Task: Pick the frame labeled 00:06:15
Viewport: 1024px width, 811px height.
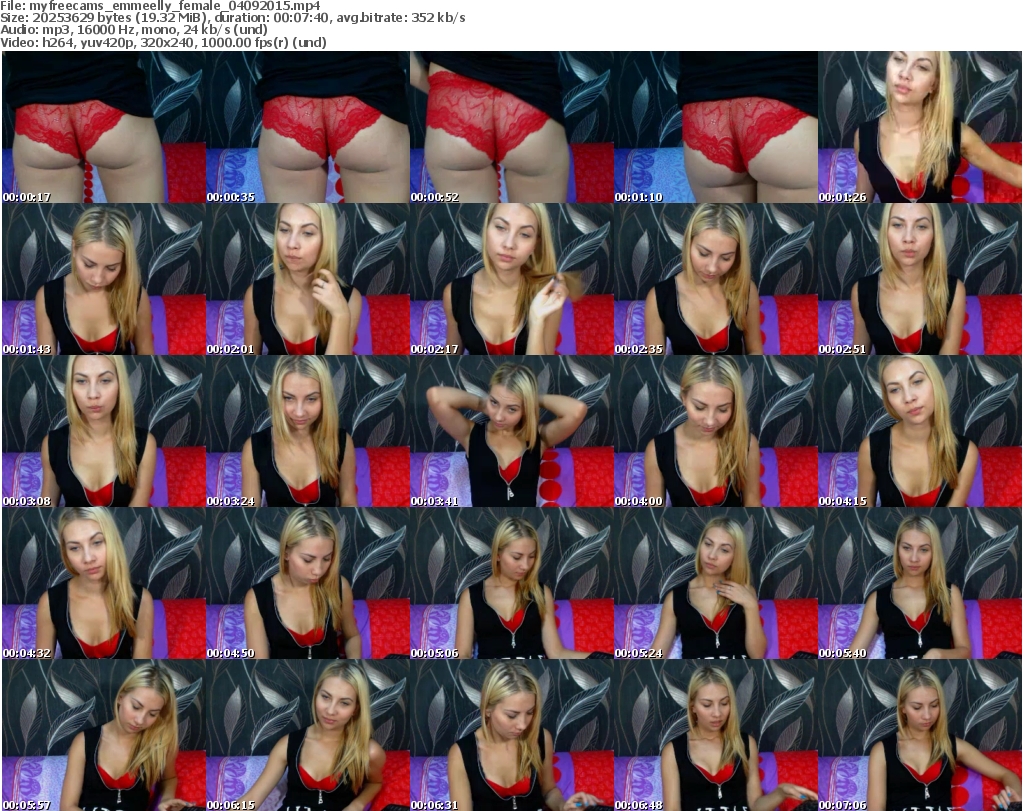Action: coord(308,735)
